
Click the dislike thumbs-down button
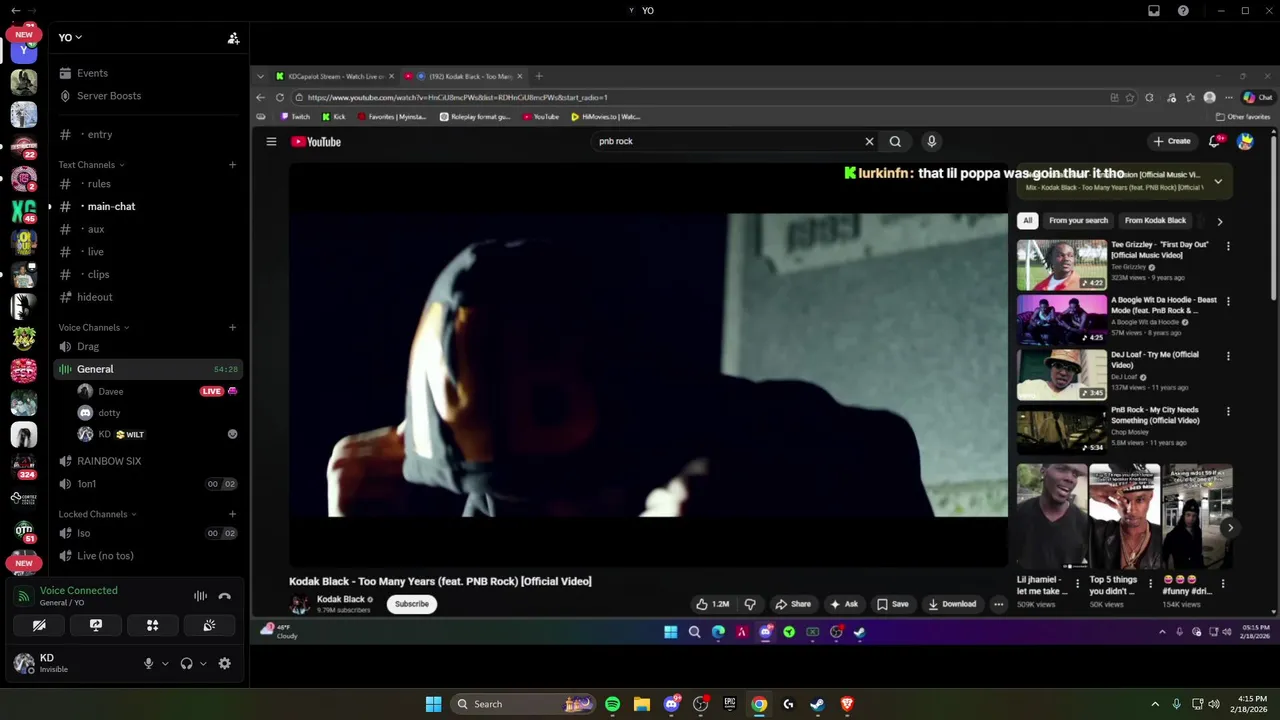pyautogui.click(x=750, y=604)
